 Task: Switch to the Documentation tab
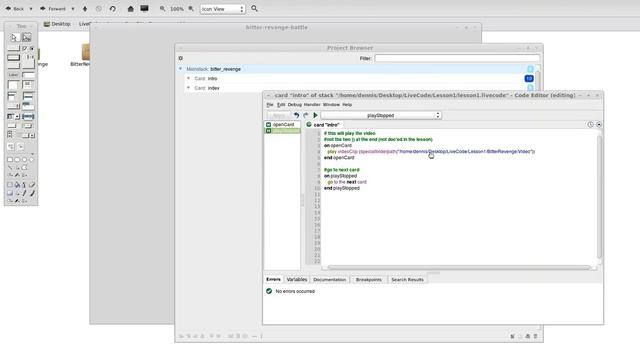click(x=330, y=280)
